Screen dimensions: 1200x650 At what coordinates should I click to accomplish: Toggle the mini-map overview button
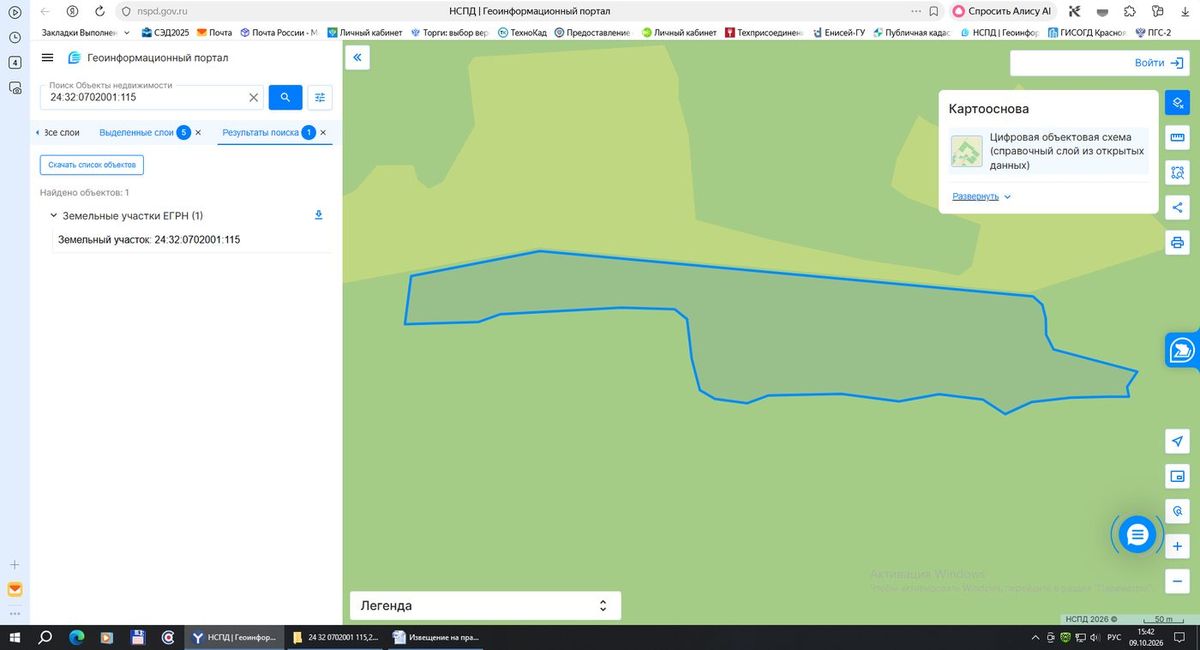pos(1178,475)
